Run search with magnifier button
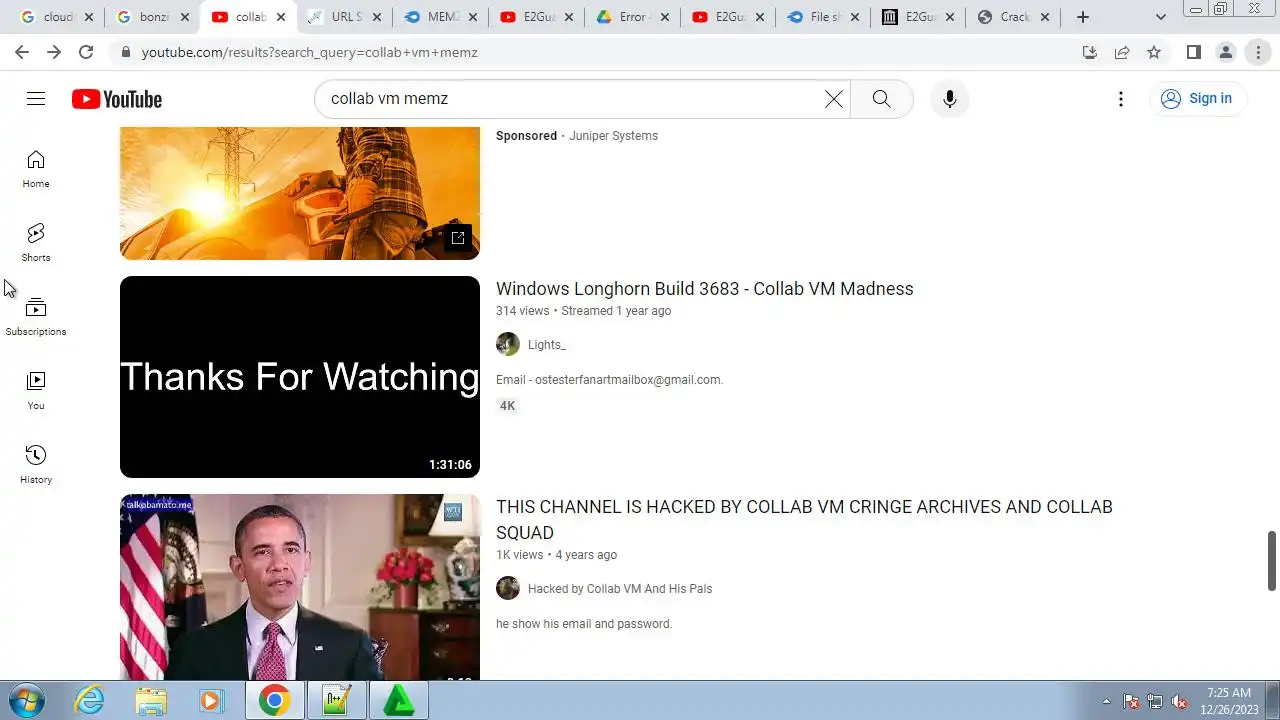1280x720 pixels. (x=881, y=99)
